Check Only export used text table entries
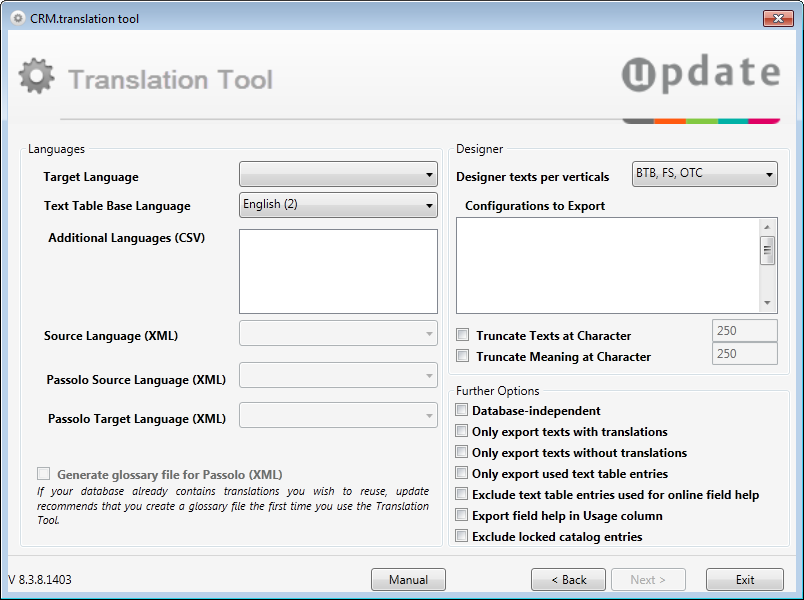This screenshot has height=600, width=804. (x=461, y=473)
